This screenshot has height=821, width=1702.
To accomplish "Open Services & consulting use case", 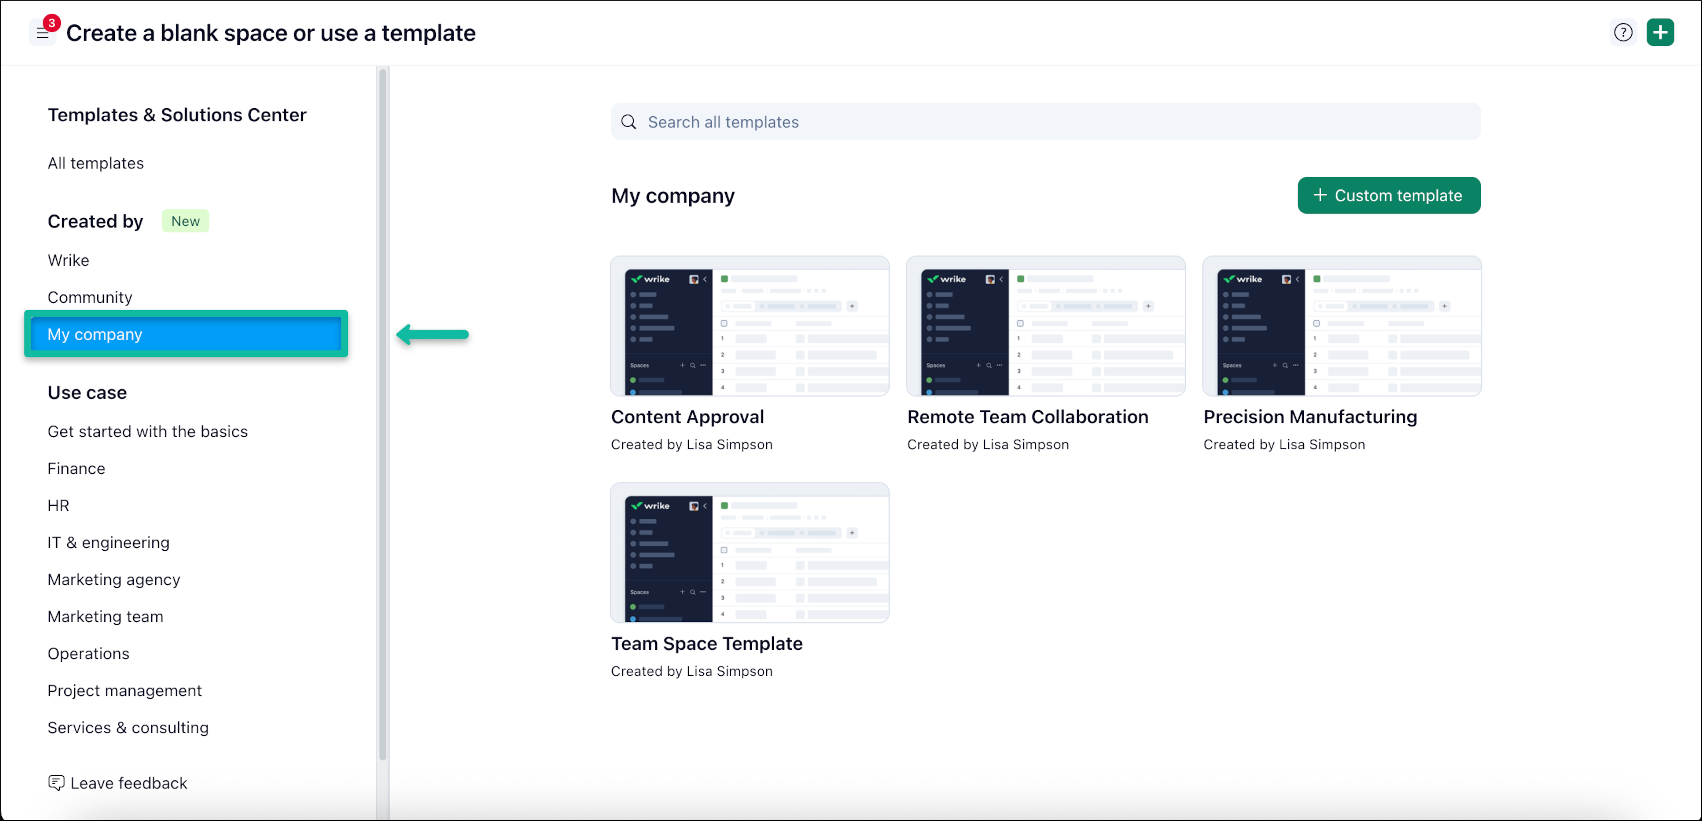I will click(128, 727).
